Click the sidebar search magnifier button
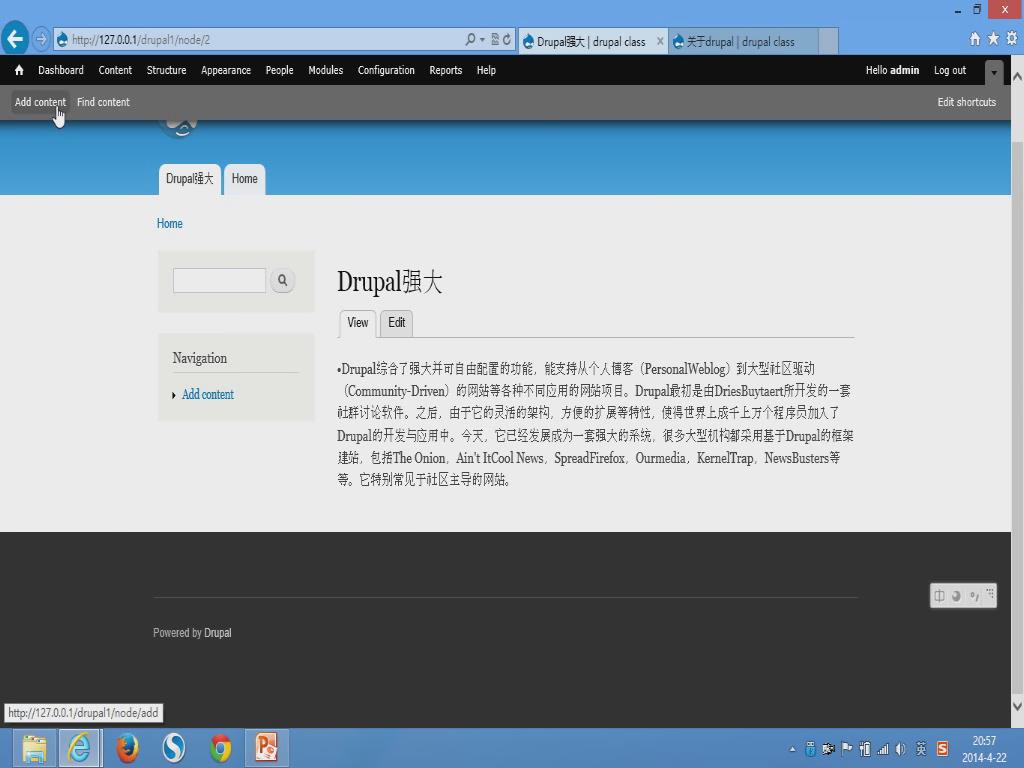Screen dimensions: 1024x768 click(x=282, y=280)
